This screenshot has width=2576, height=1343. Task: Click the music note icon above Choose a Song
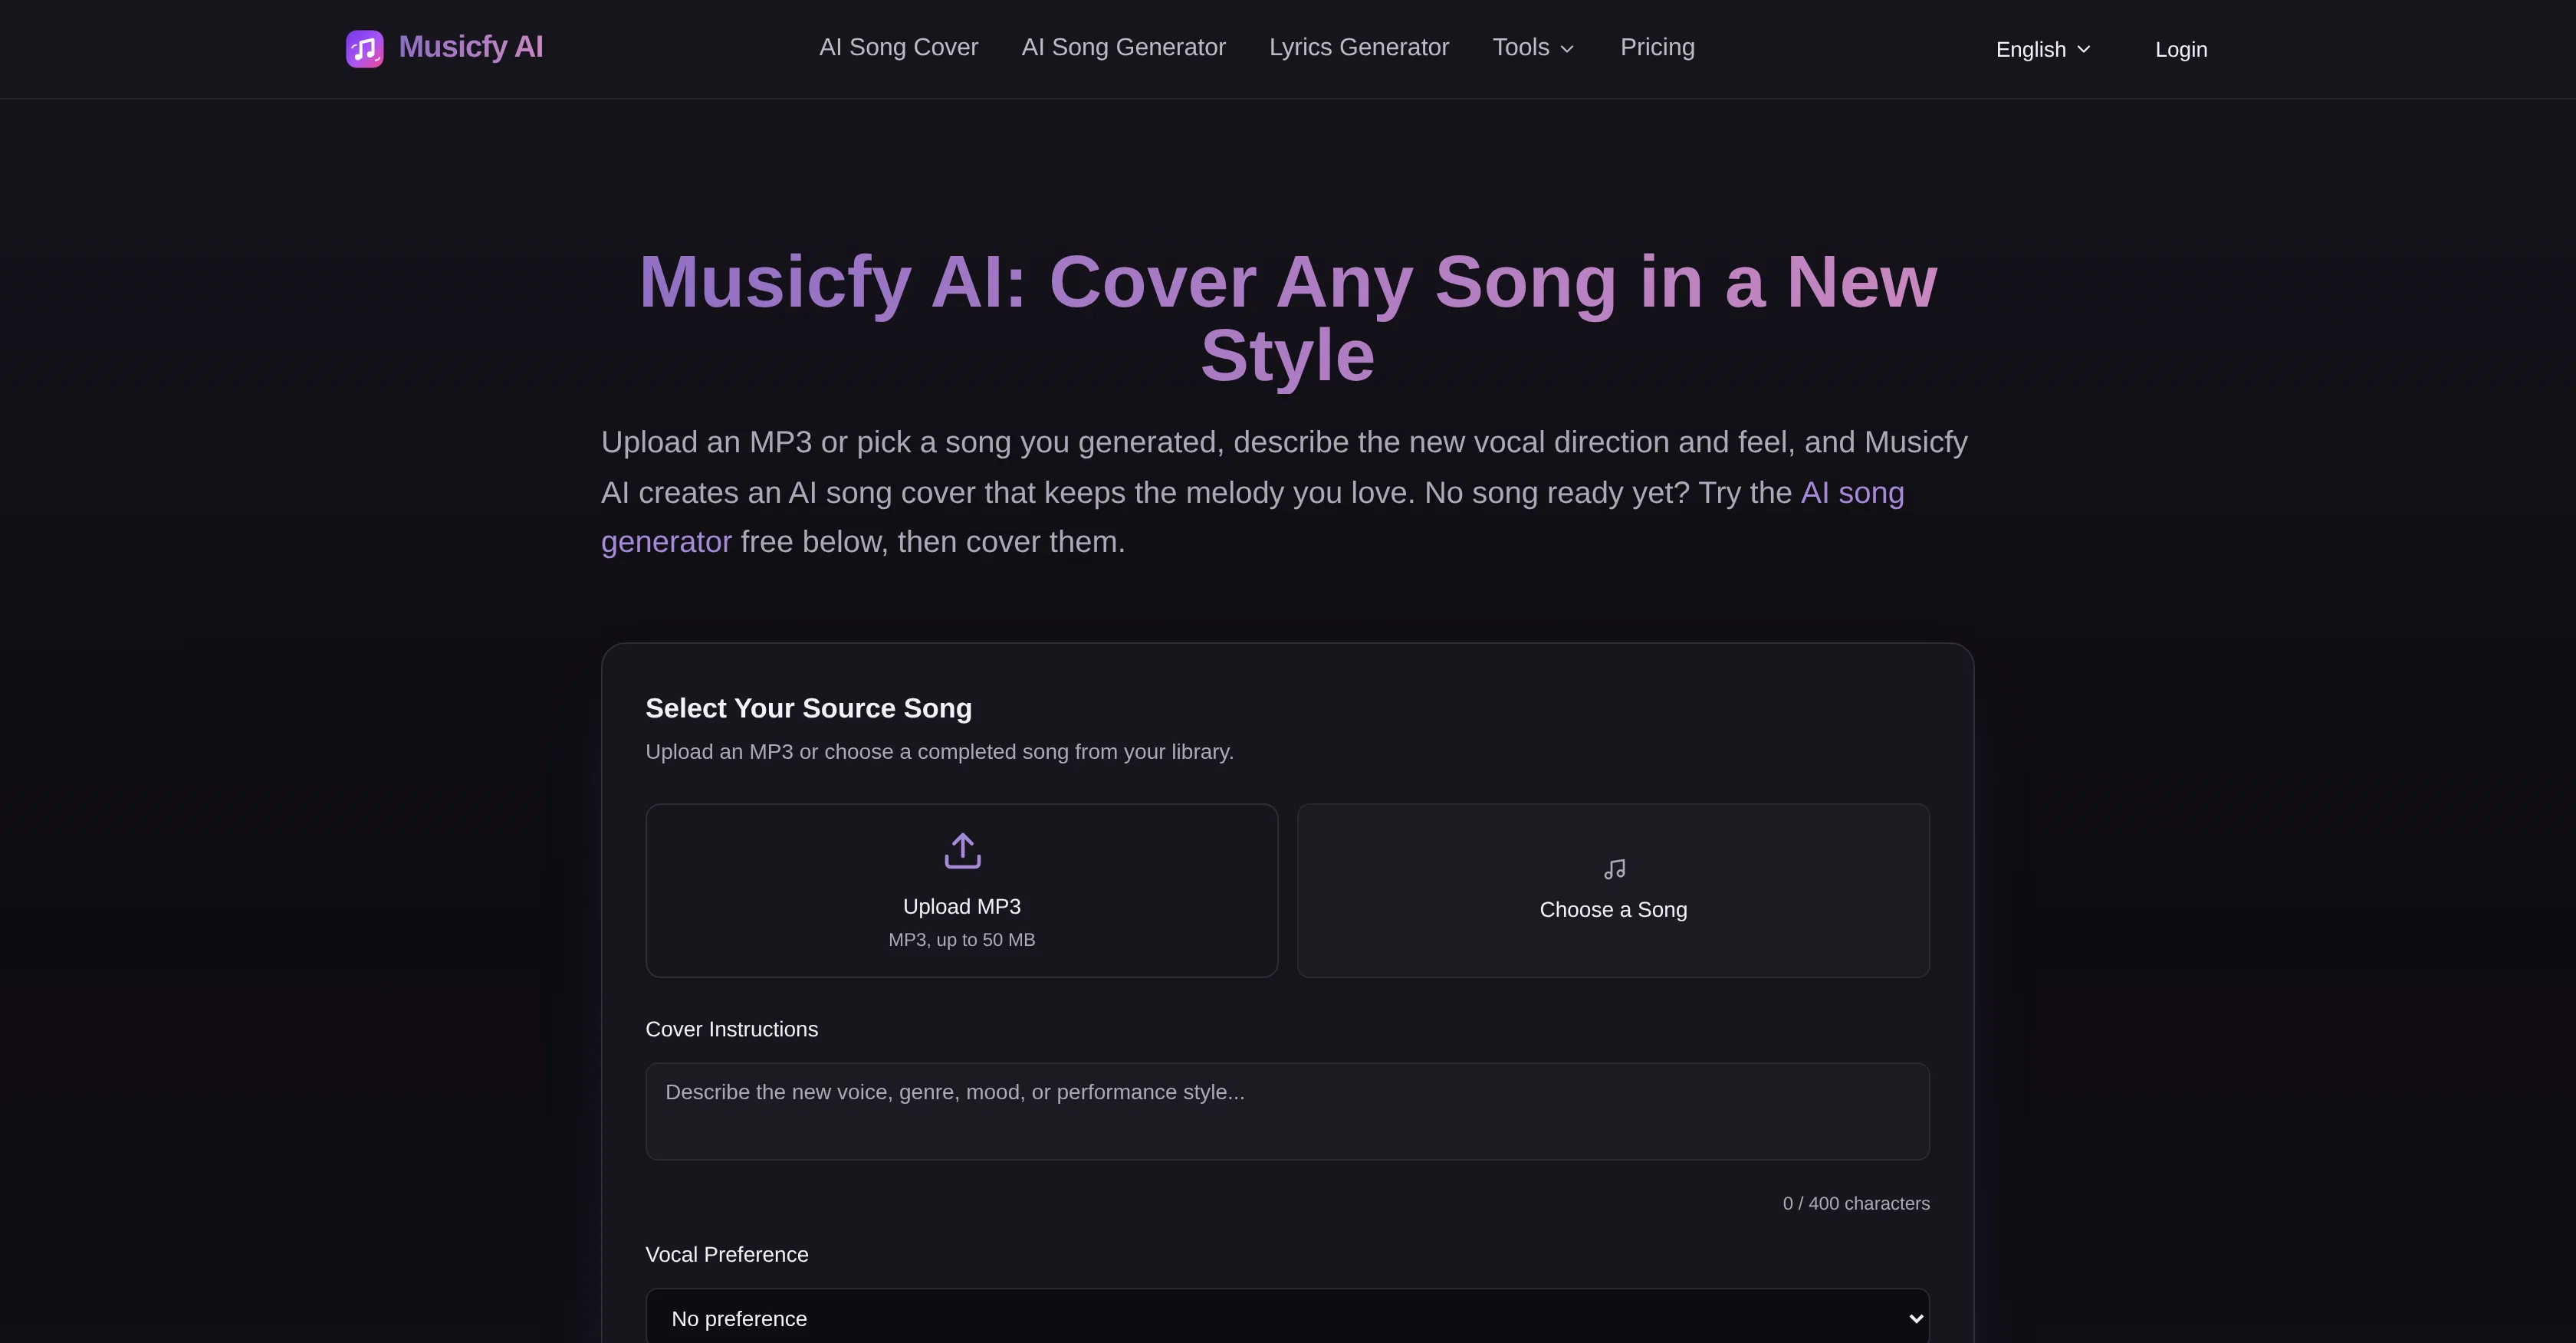point(1614,869)
